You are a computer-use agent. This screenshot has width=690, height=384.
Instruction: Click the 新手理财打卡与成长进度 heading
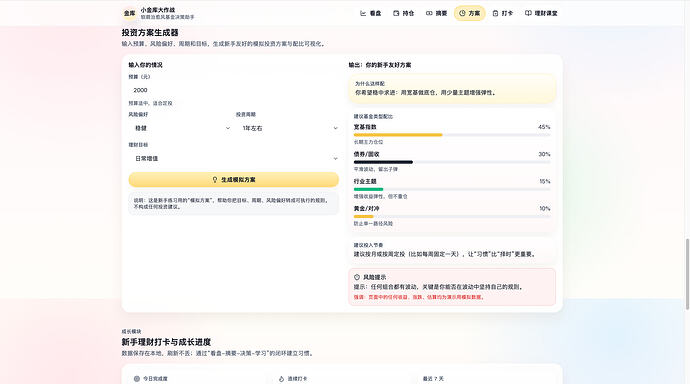pos(166,342)
